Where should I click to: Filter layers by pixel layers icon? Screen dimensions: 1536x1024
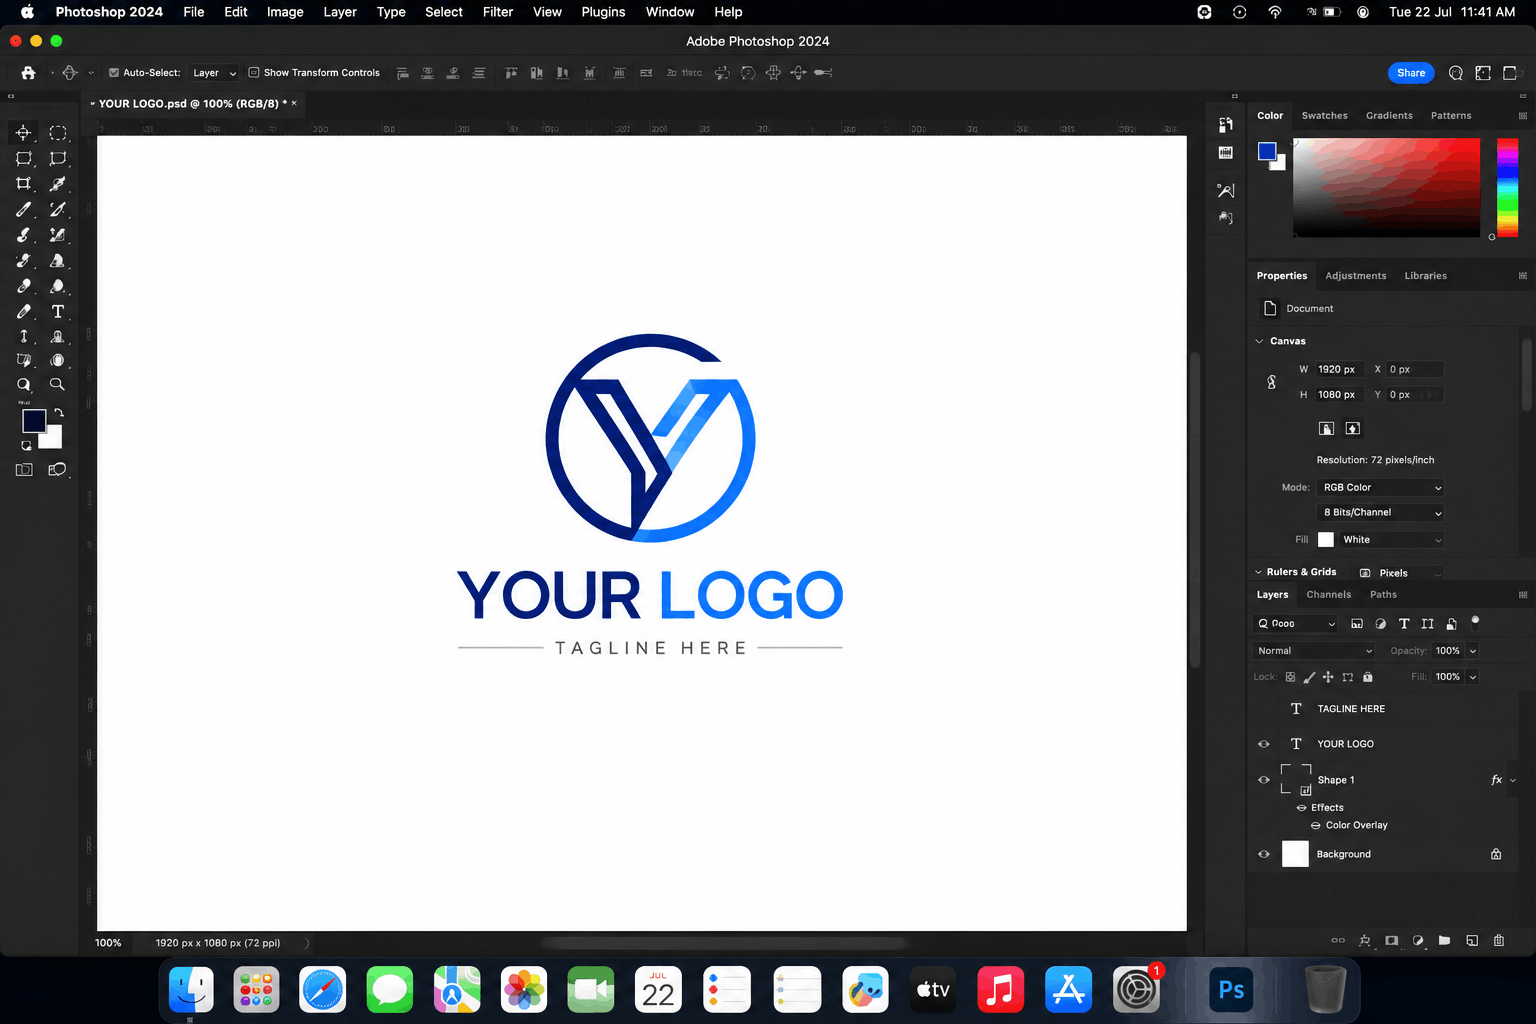tap(1357, 623)
